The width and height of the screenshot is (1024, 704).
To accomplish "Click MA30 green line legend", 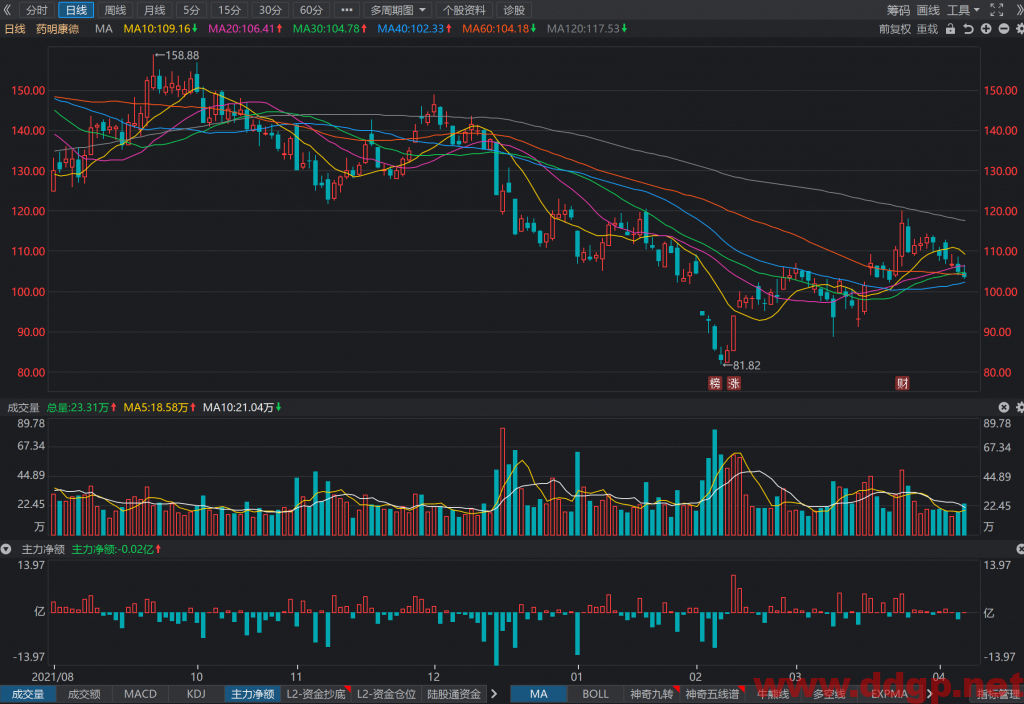I will point(330,29).
